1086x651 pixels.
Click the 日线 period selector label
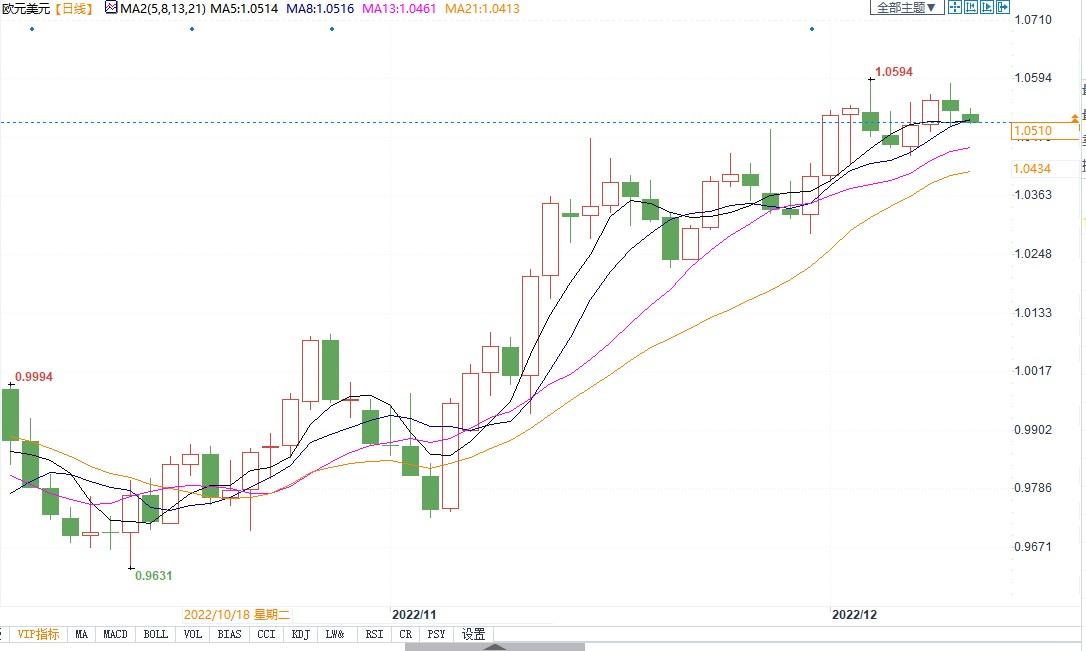[73, 8]
